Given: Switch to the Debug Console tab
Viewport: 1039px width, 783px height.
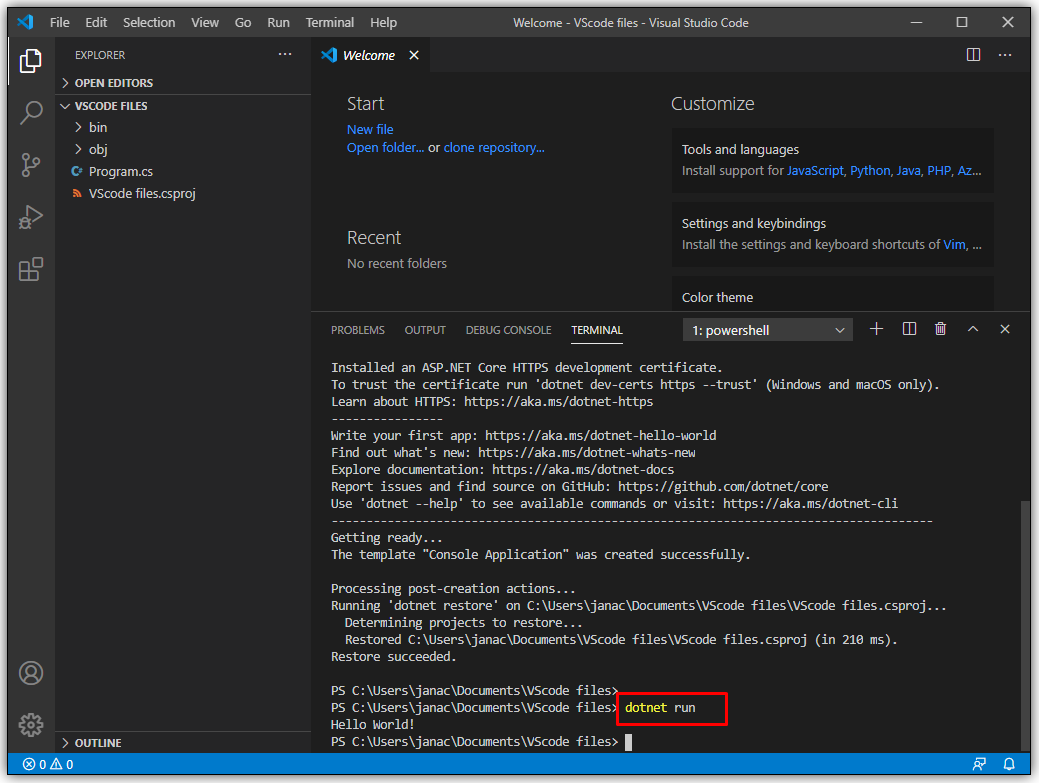Looking at the screenshot, I should click(x=508, y=330).
